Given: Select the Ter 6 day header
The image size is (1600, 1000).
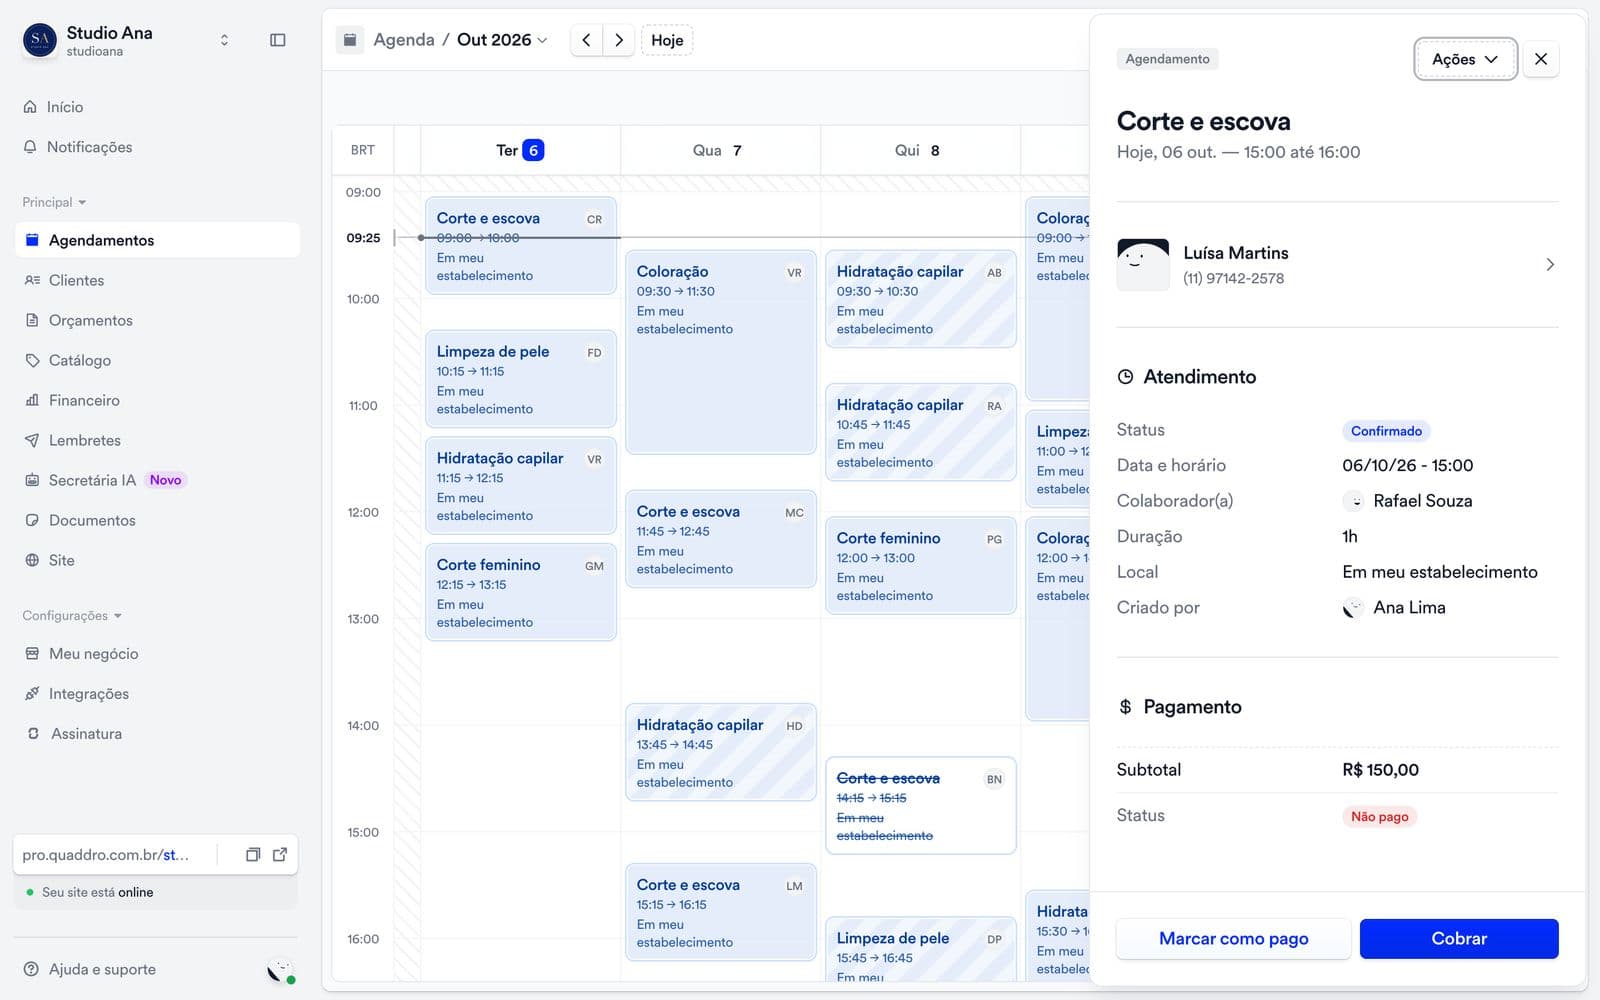Looking at the screenshot, I should pos(520,150).
